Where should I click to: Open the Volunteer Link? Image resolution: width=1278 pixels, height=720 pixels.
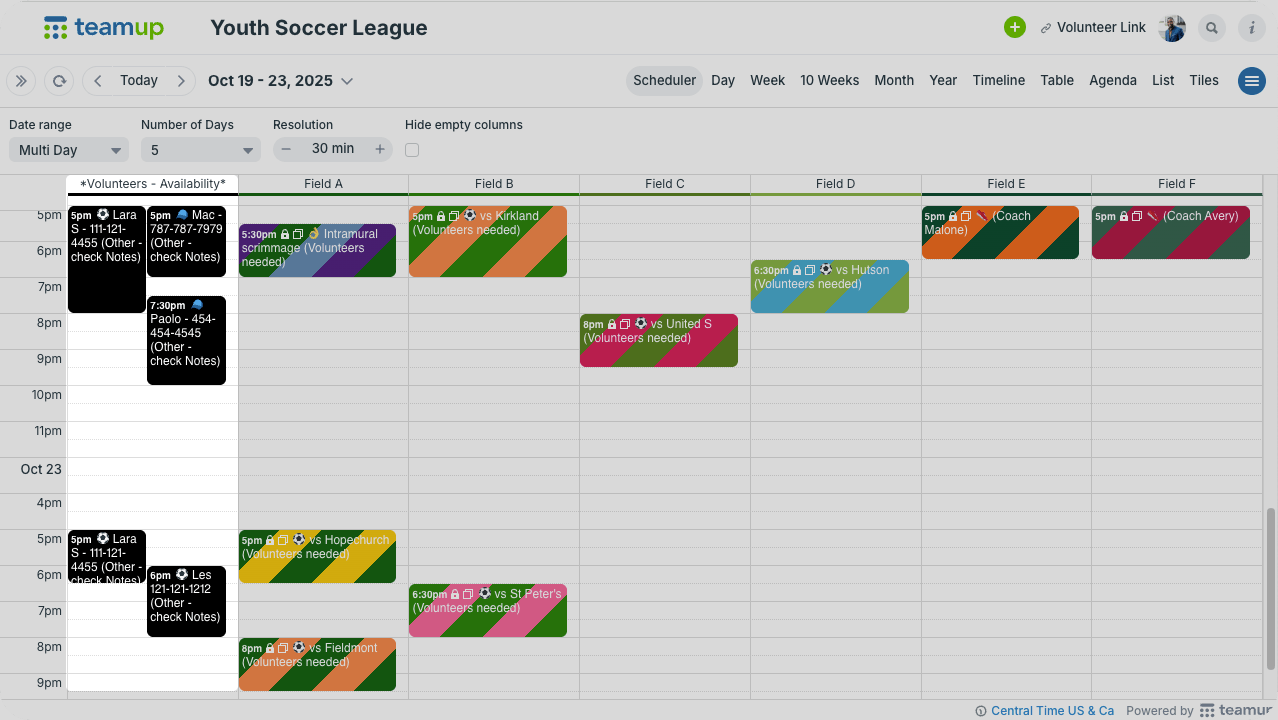1093,28
